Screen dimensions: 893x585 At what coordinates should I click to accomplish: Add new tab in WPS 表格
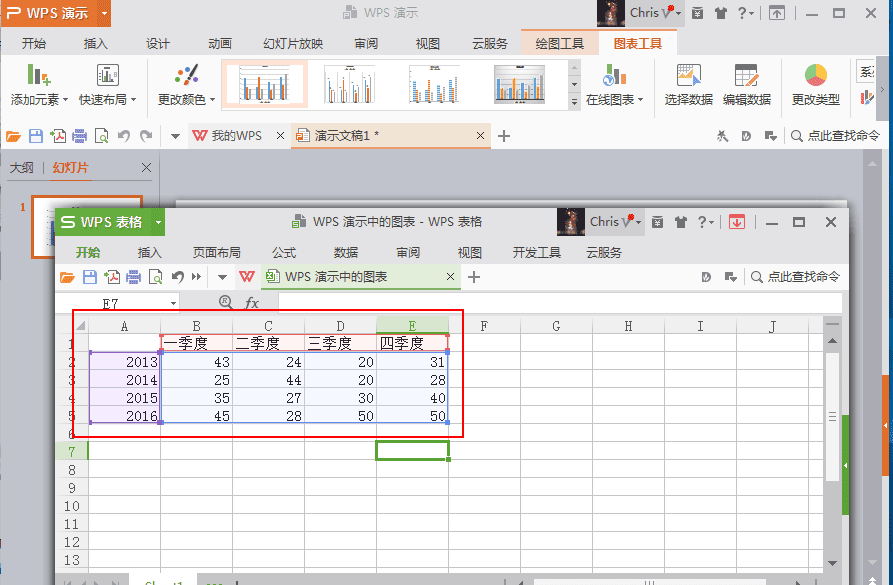pos(473,277)
